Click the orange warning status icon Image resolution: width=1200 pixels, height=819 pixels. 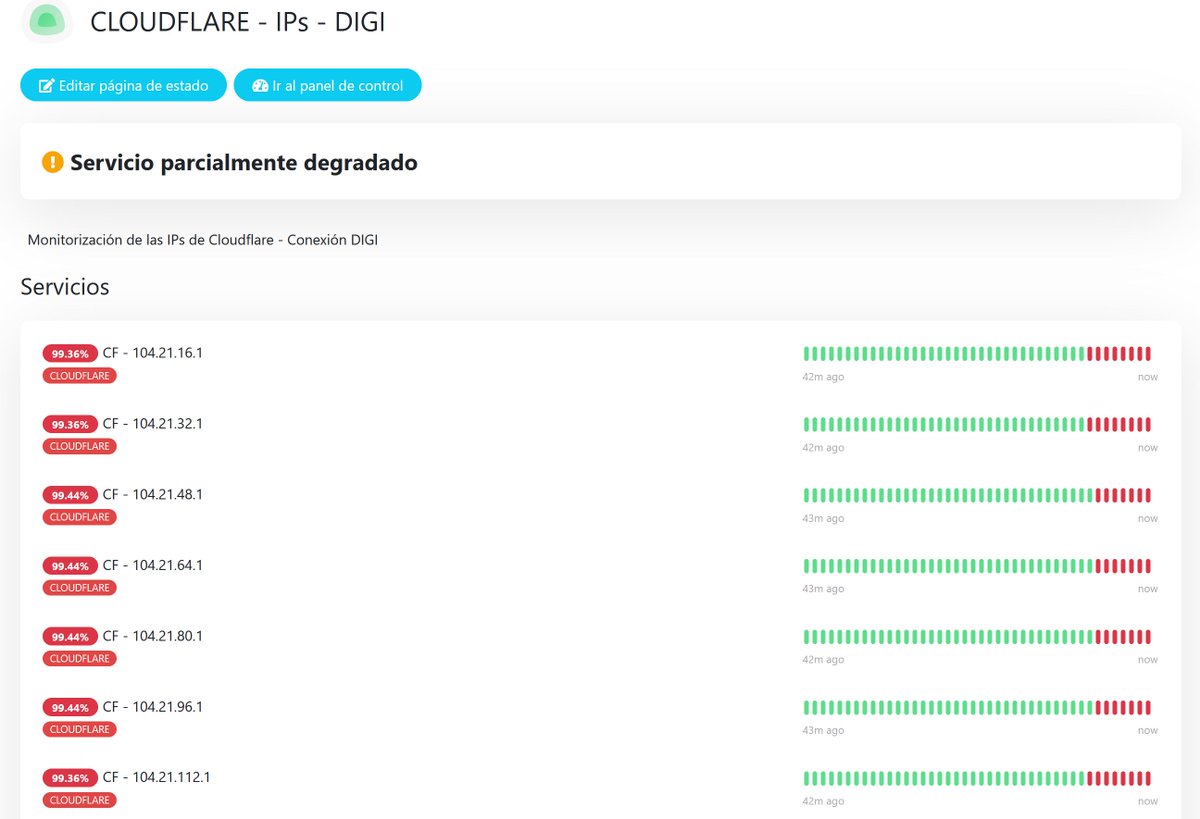click(52, 162)
